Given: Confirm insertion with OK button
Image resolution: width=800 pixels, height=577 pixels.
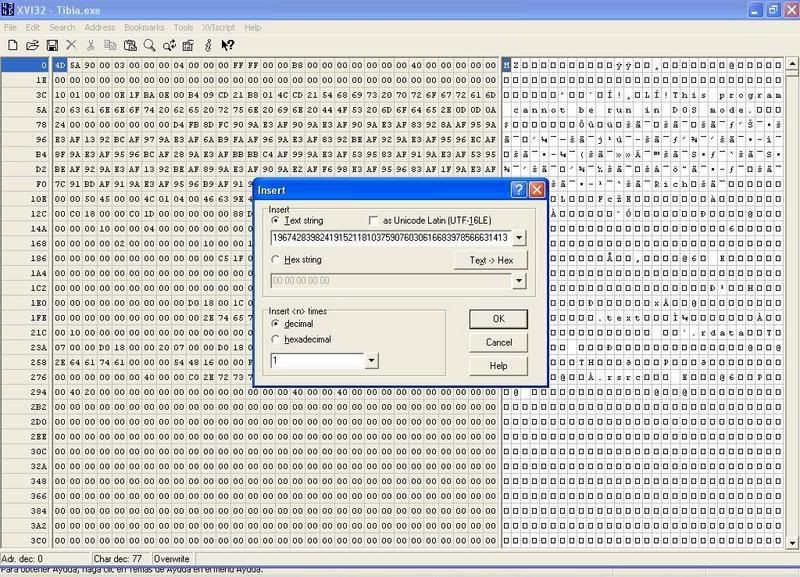Looking at the screenshot, I should 498,319.
